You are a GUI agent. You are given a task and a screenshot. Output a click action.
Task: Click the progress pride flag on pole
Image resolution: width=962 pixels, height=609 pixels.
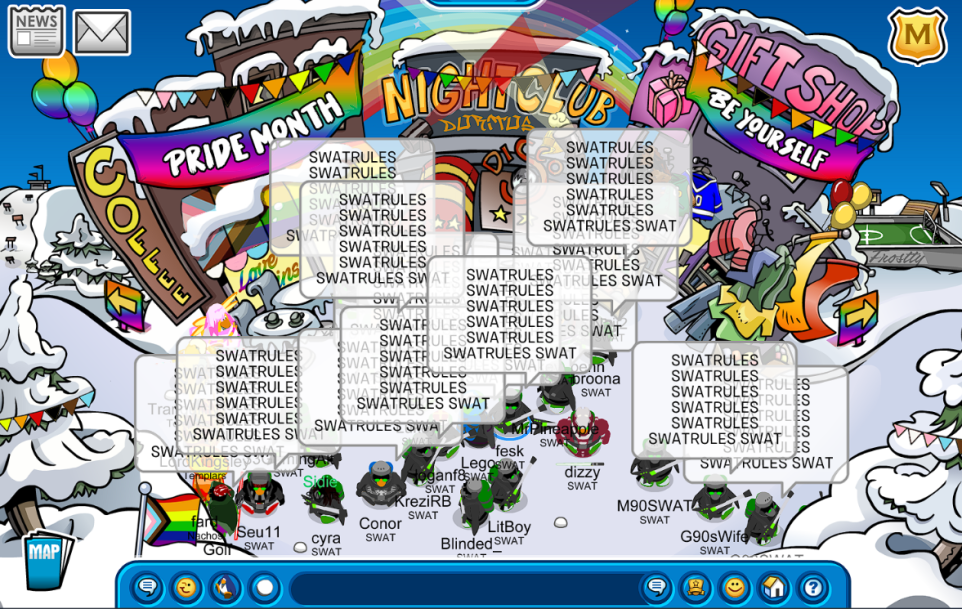(171, 519)
